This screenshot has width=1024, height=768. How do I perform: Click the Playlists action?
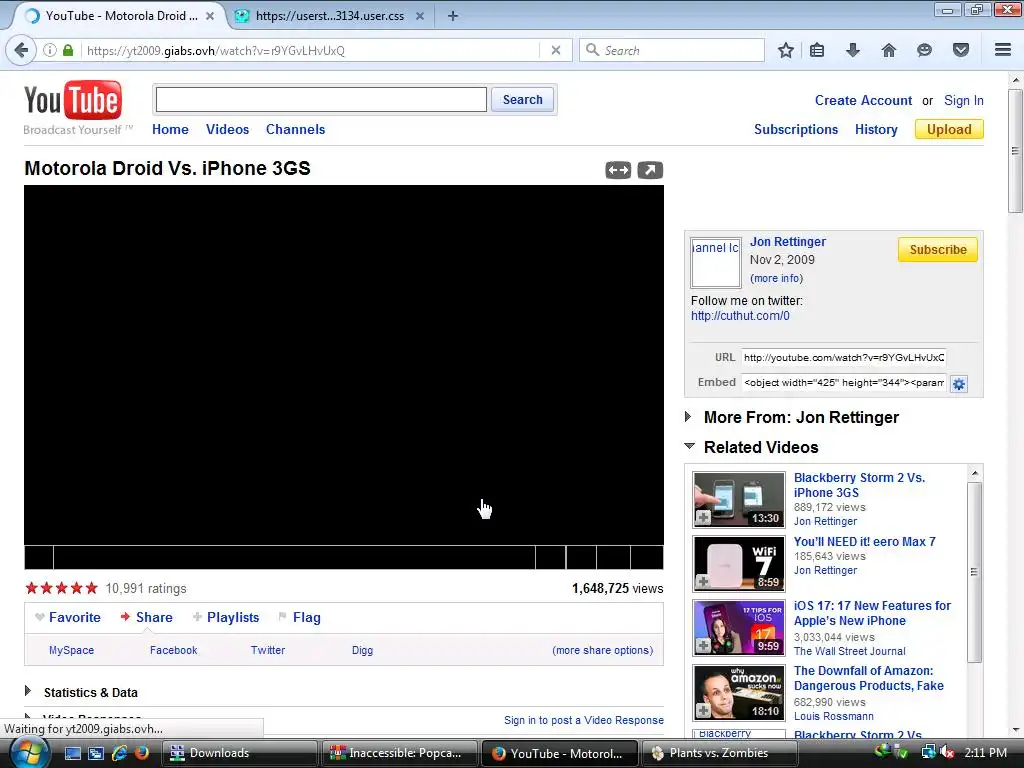pyautogui.click(x=232, y=618)
